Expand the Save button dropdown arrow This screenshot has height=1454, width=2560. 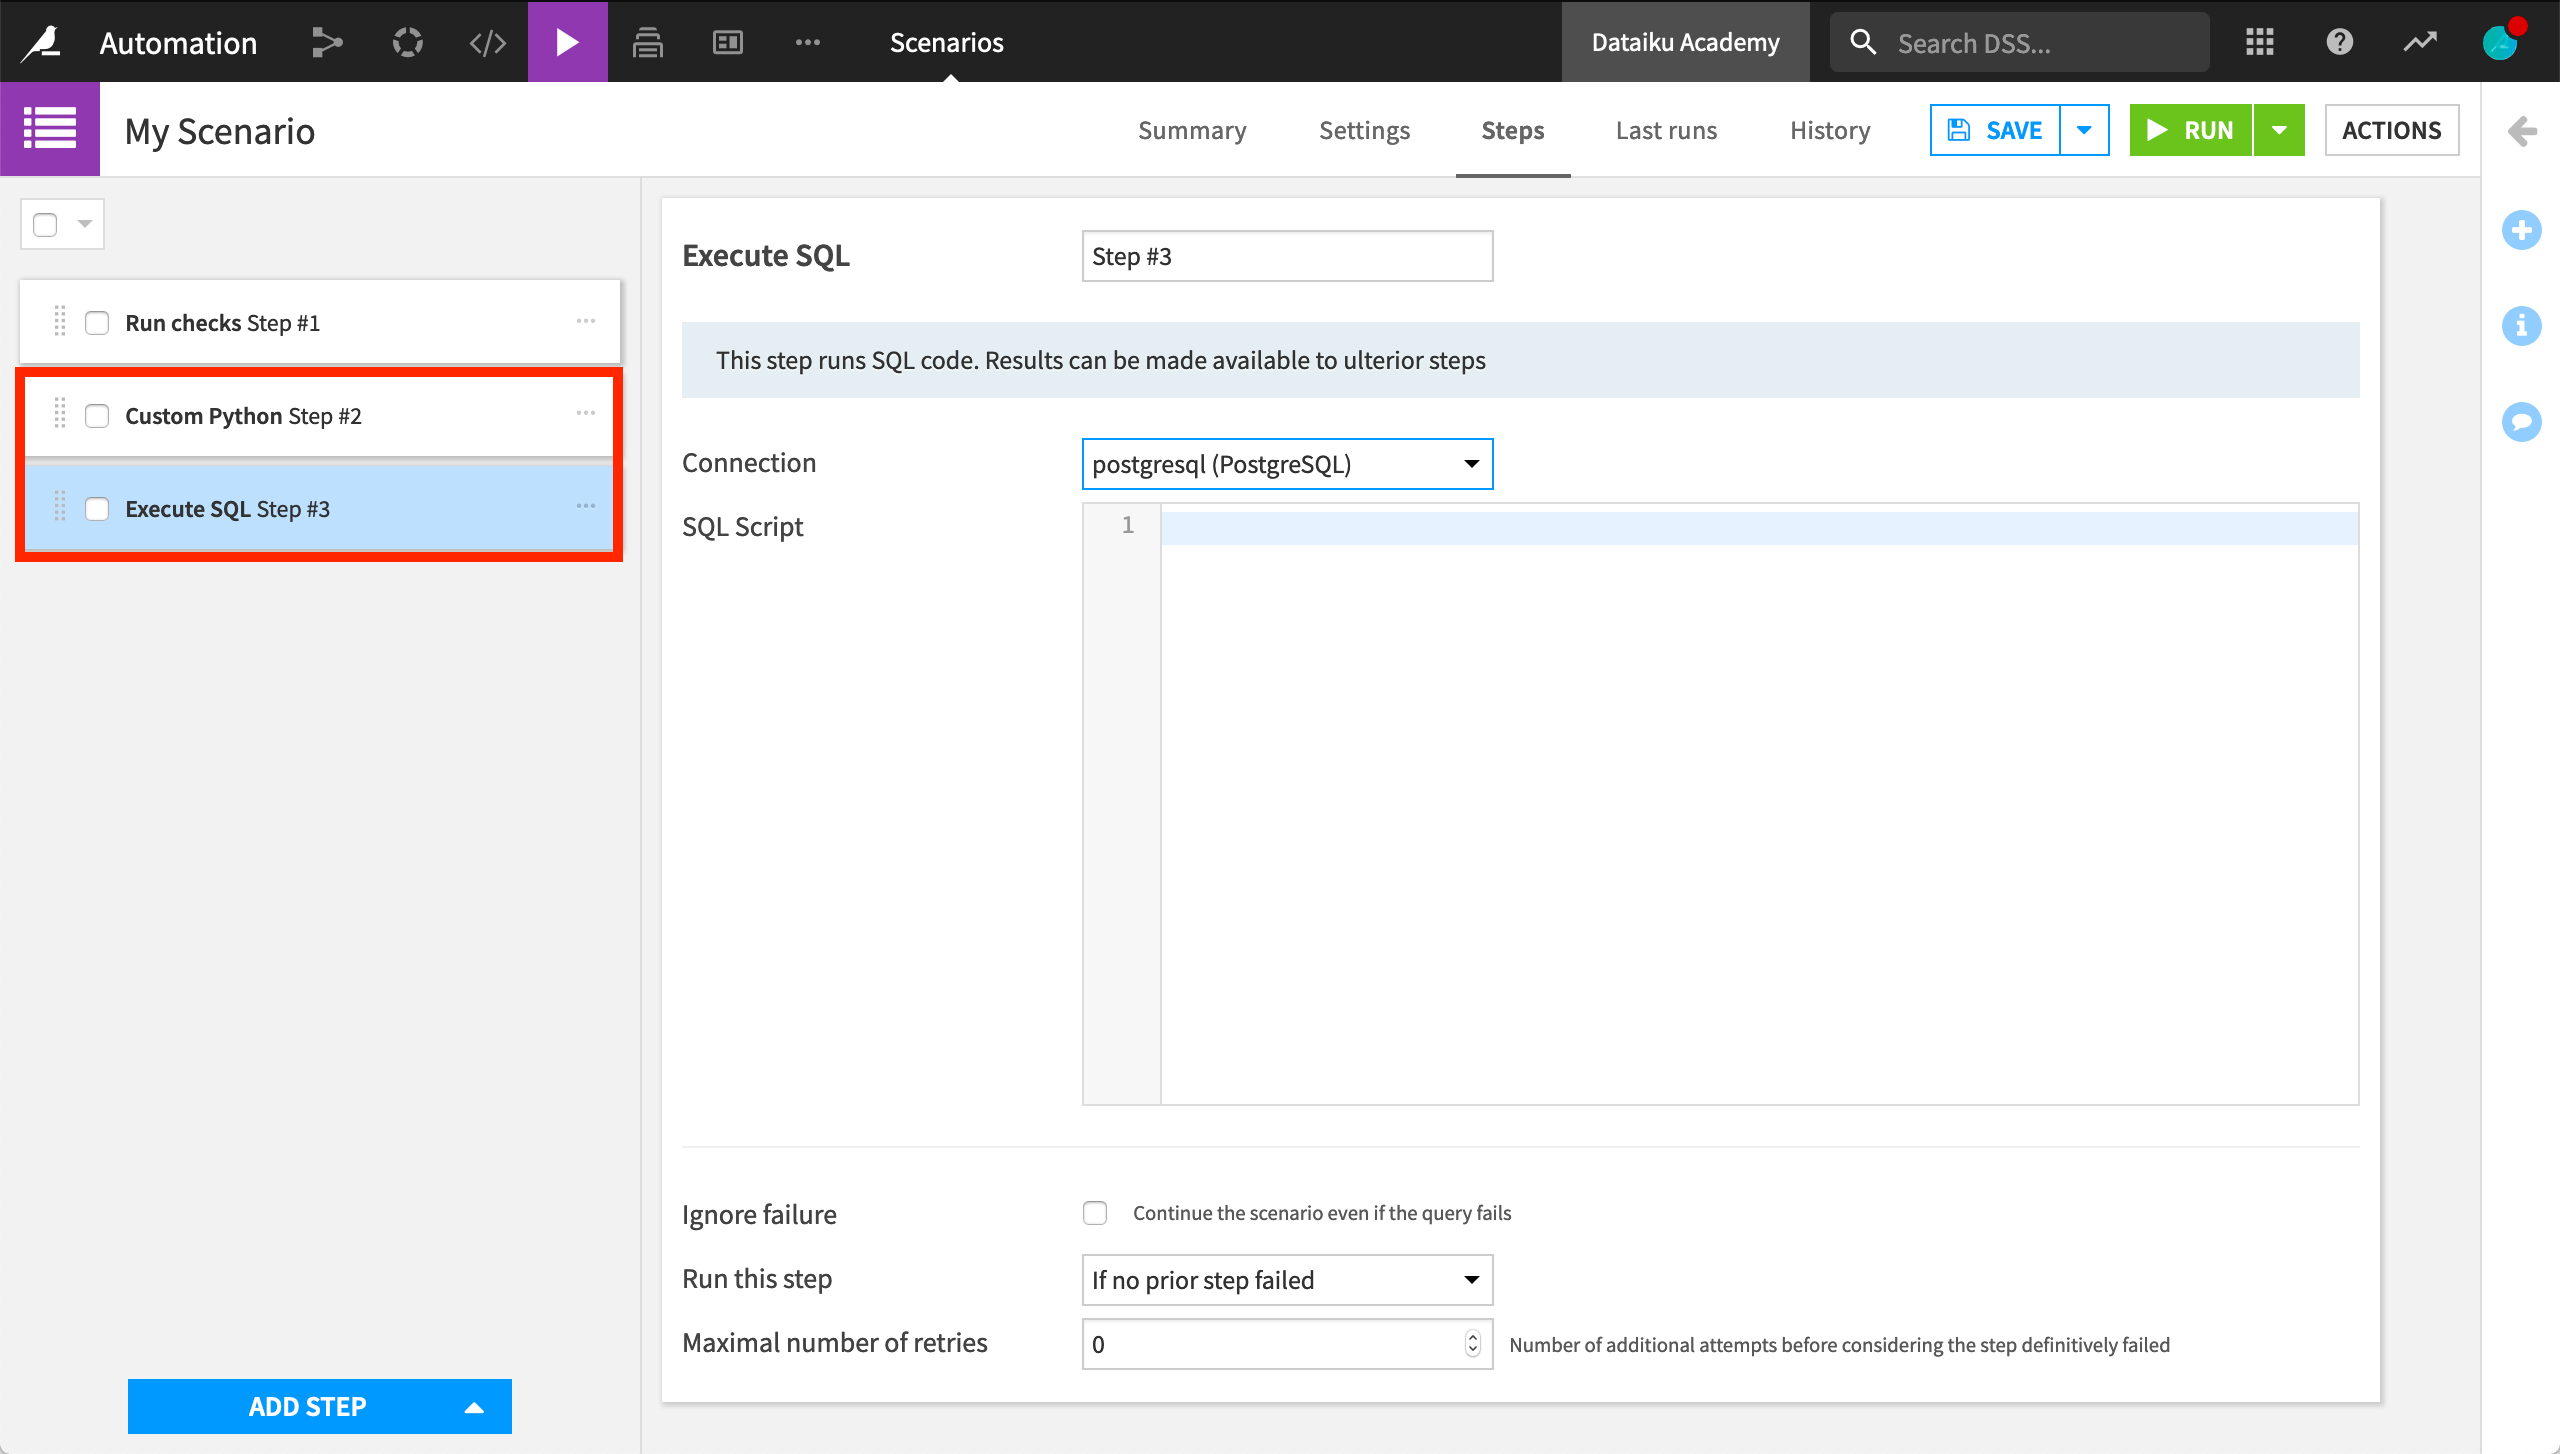(2084, 130)
